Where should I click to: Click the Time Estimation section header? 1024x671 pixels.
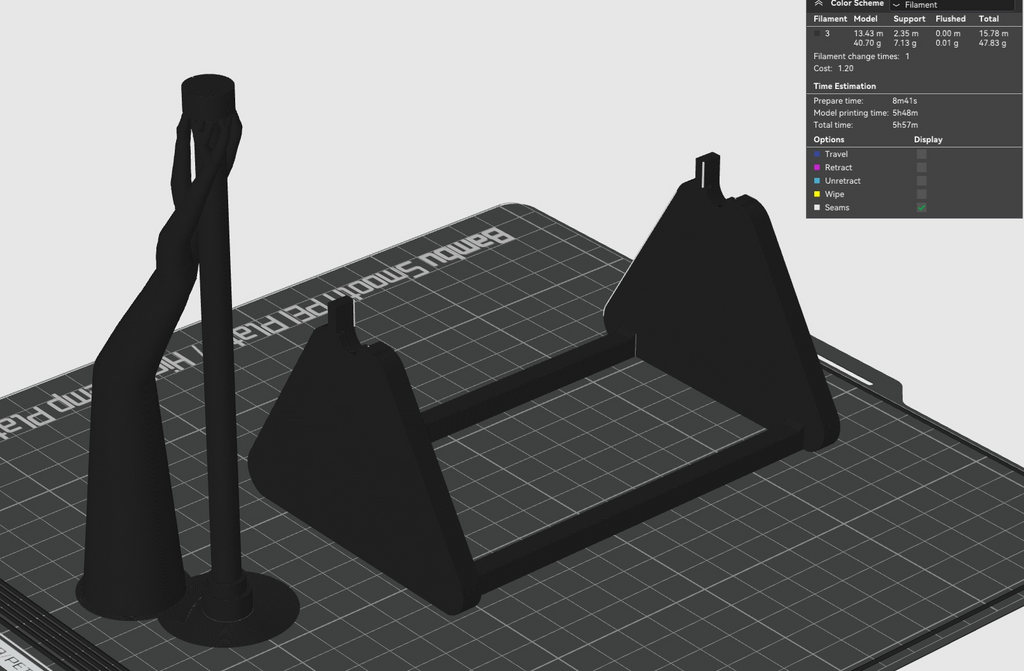pyautogui.click(x=844, y=86)
